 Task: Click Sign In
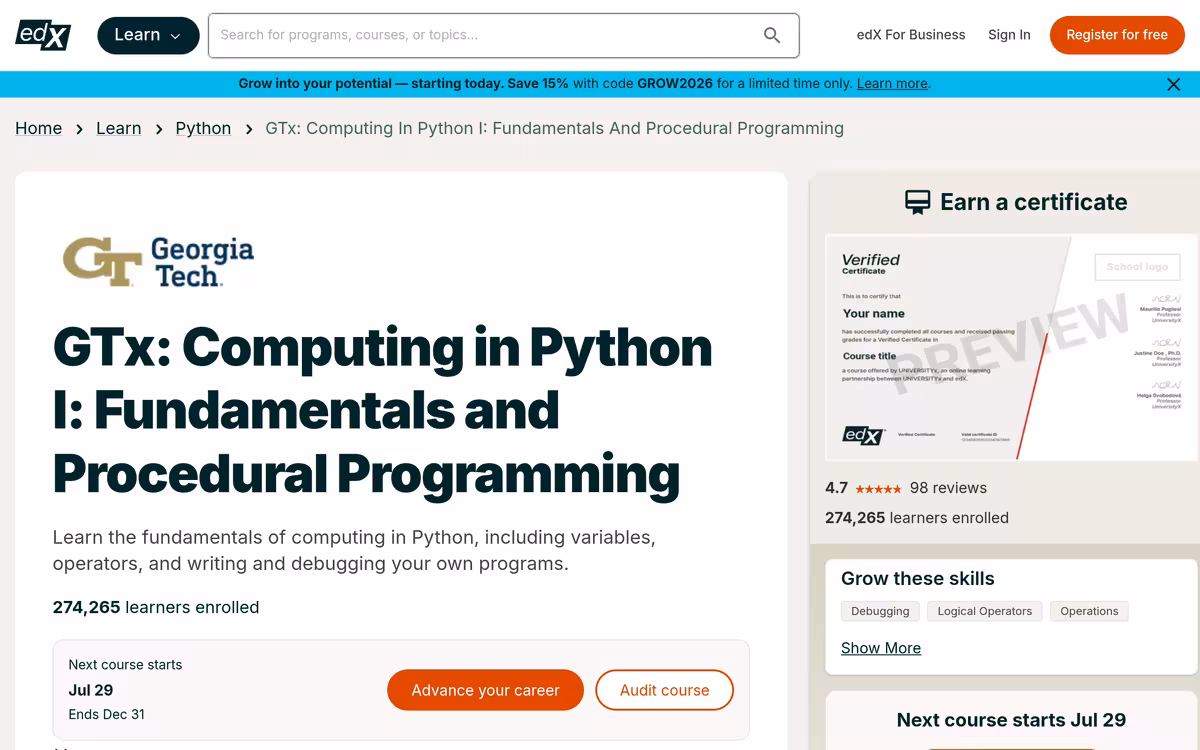pos(1009,35)
